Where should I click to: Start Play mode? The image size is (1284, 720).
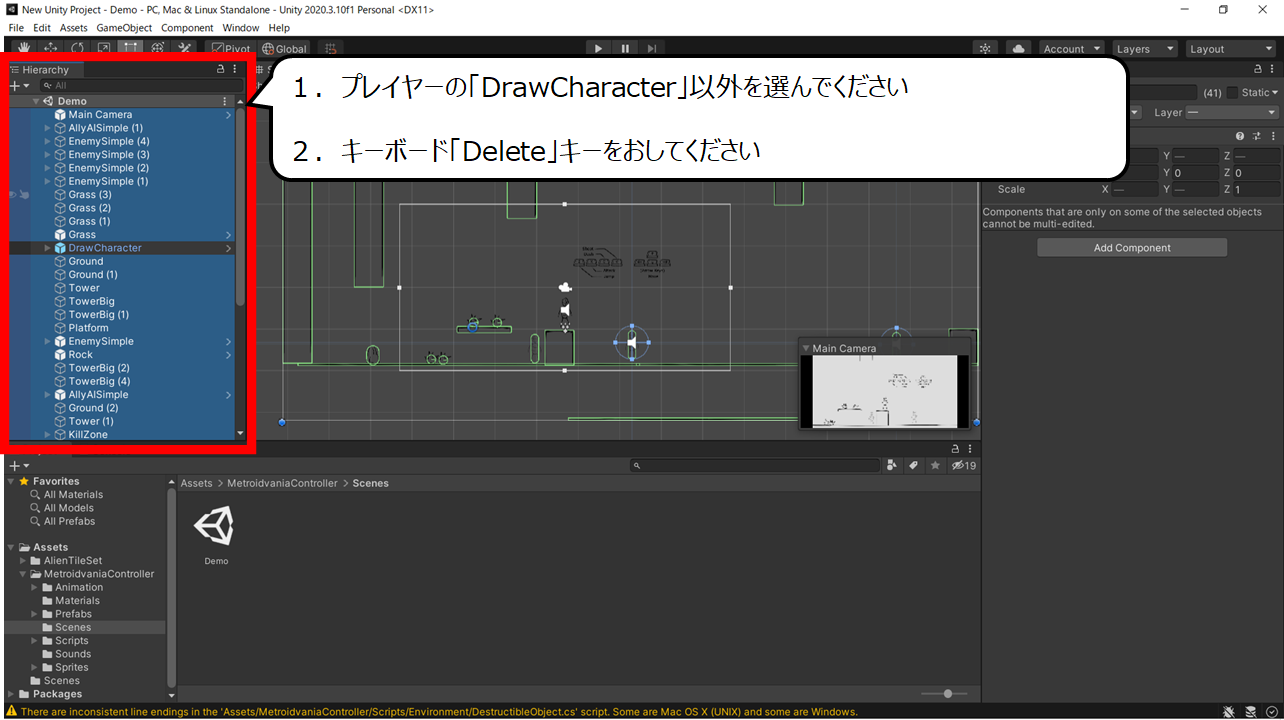[x=598, y=48]
